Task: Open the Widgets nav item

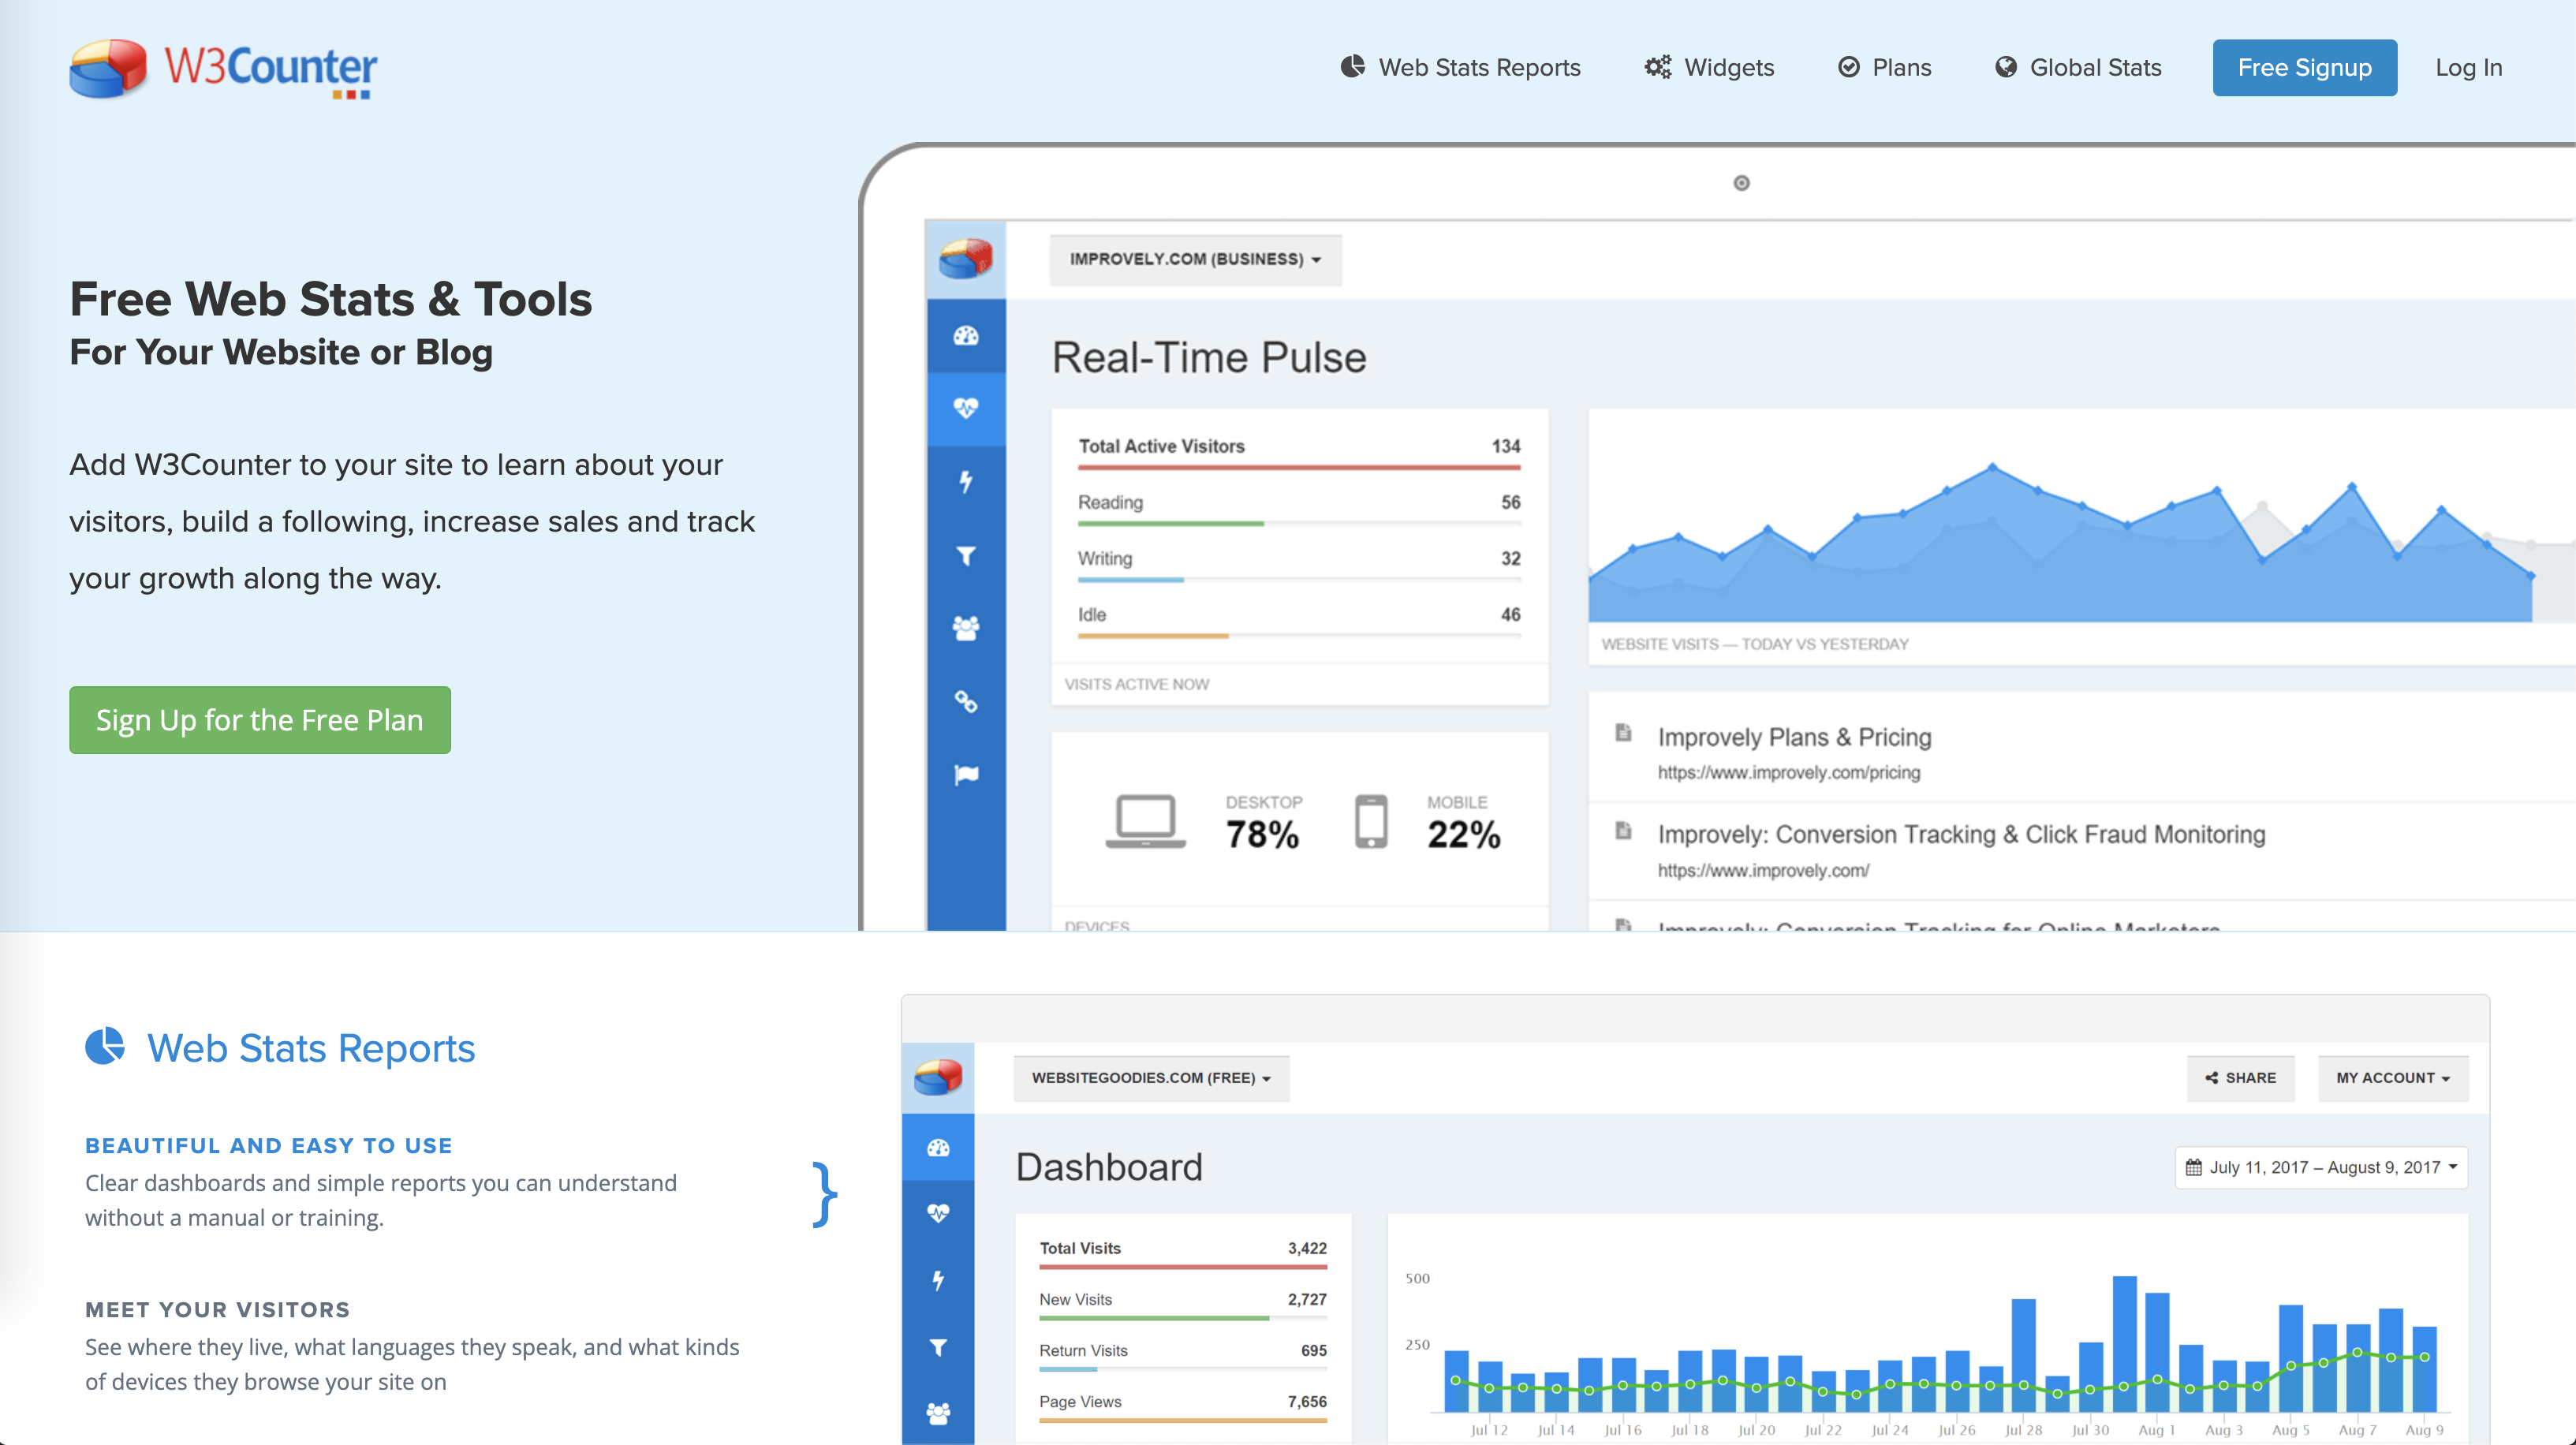Action: [1709, 67]
